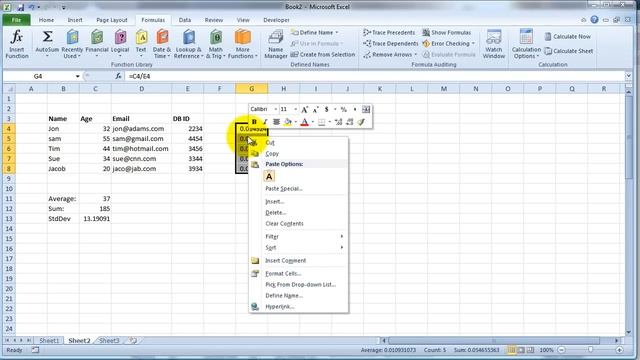Click Format Painter in mini toolbar
This screenshot has height=360, width=640.
[x=361, y=122]
